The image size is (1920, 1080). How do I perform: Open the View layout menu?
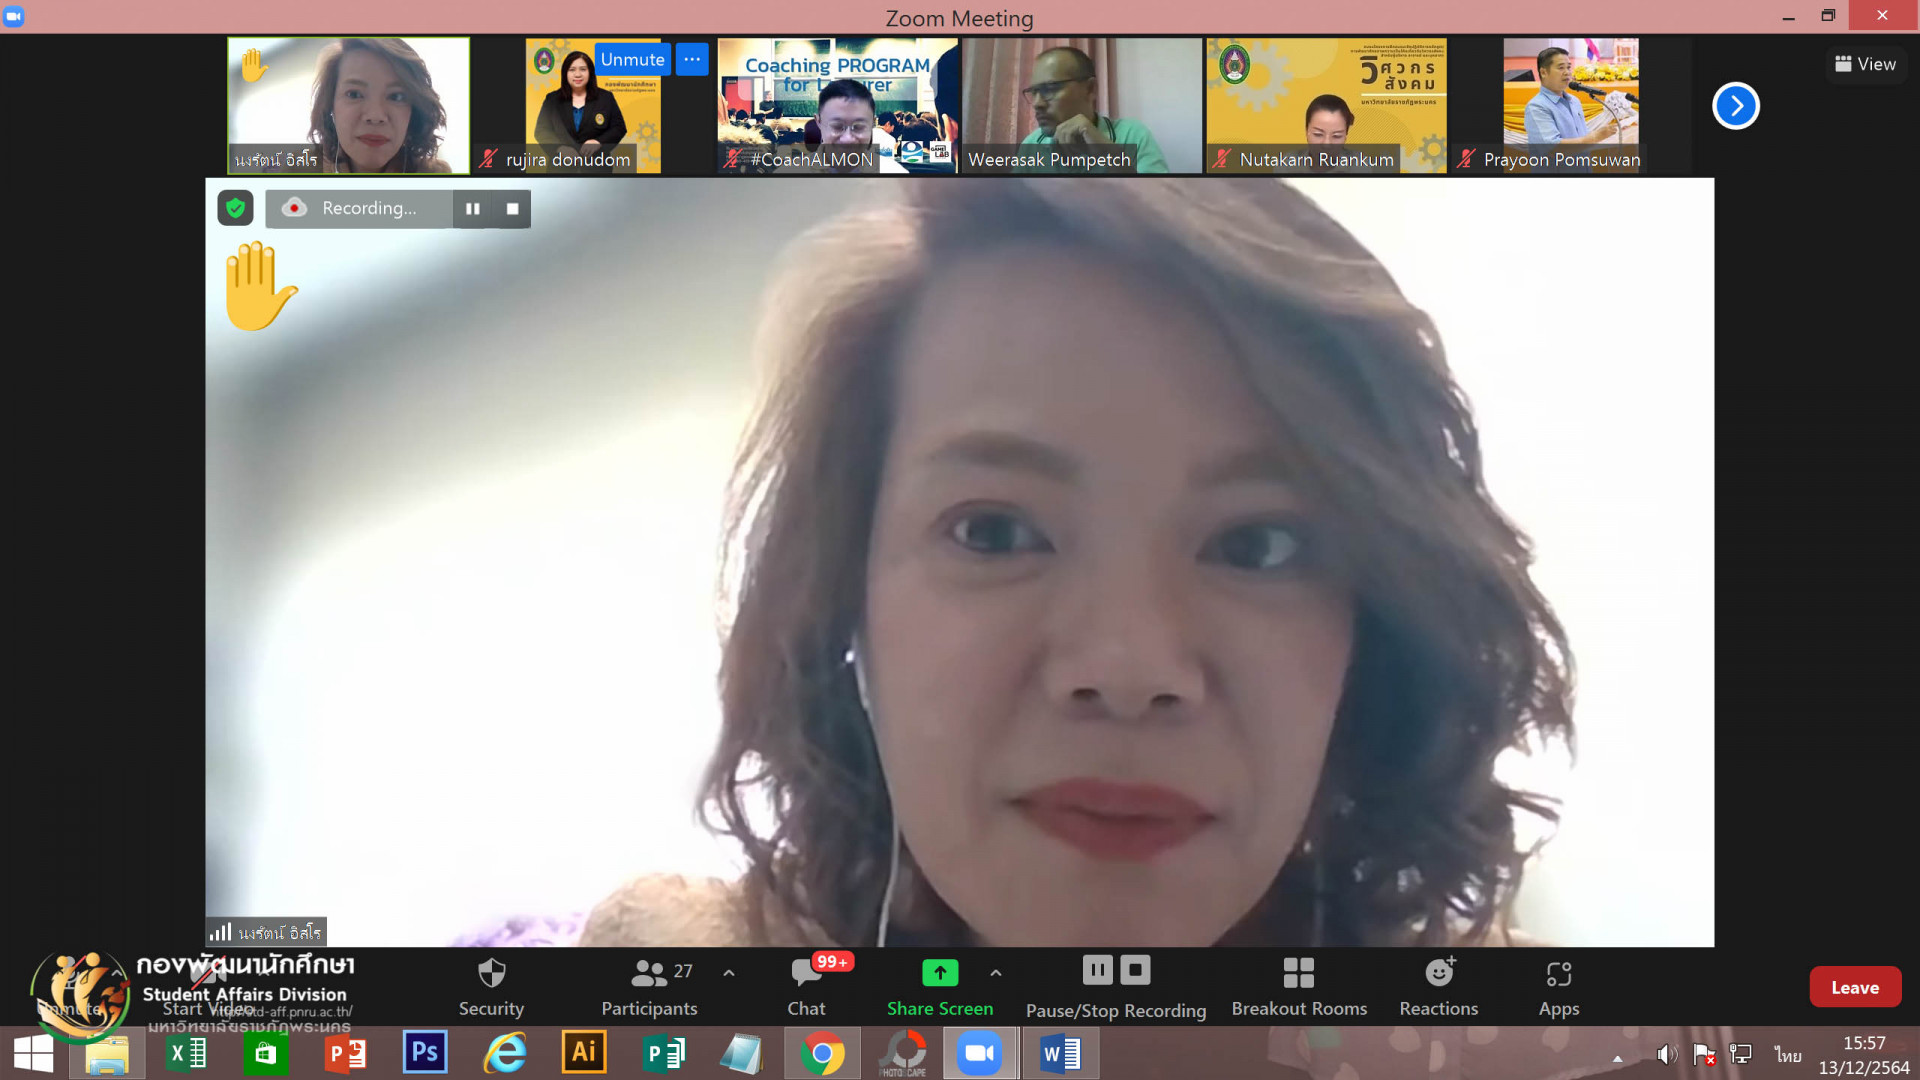pos(1865,64)
